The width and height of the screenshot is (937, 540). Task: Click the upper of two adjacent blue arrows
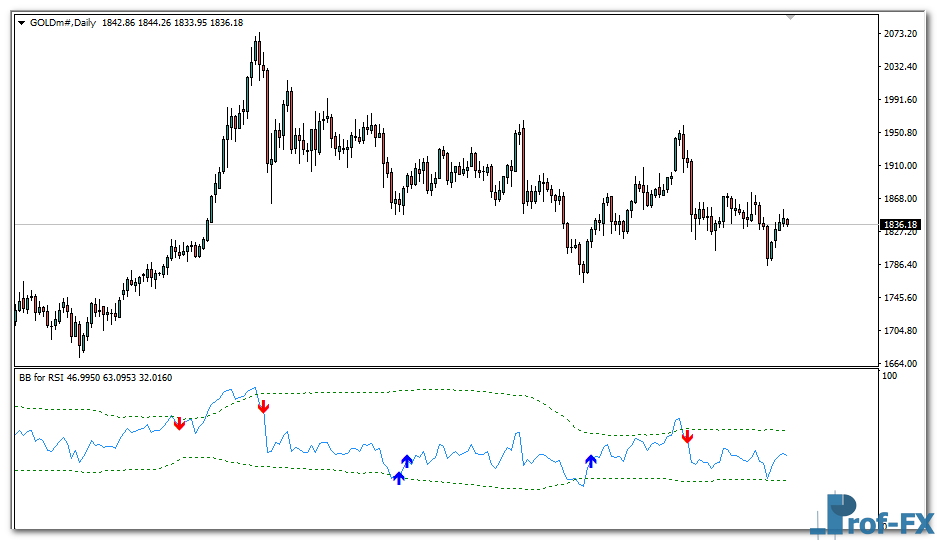(407, 460)
